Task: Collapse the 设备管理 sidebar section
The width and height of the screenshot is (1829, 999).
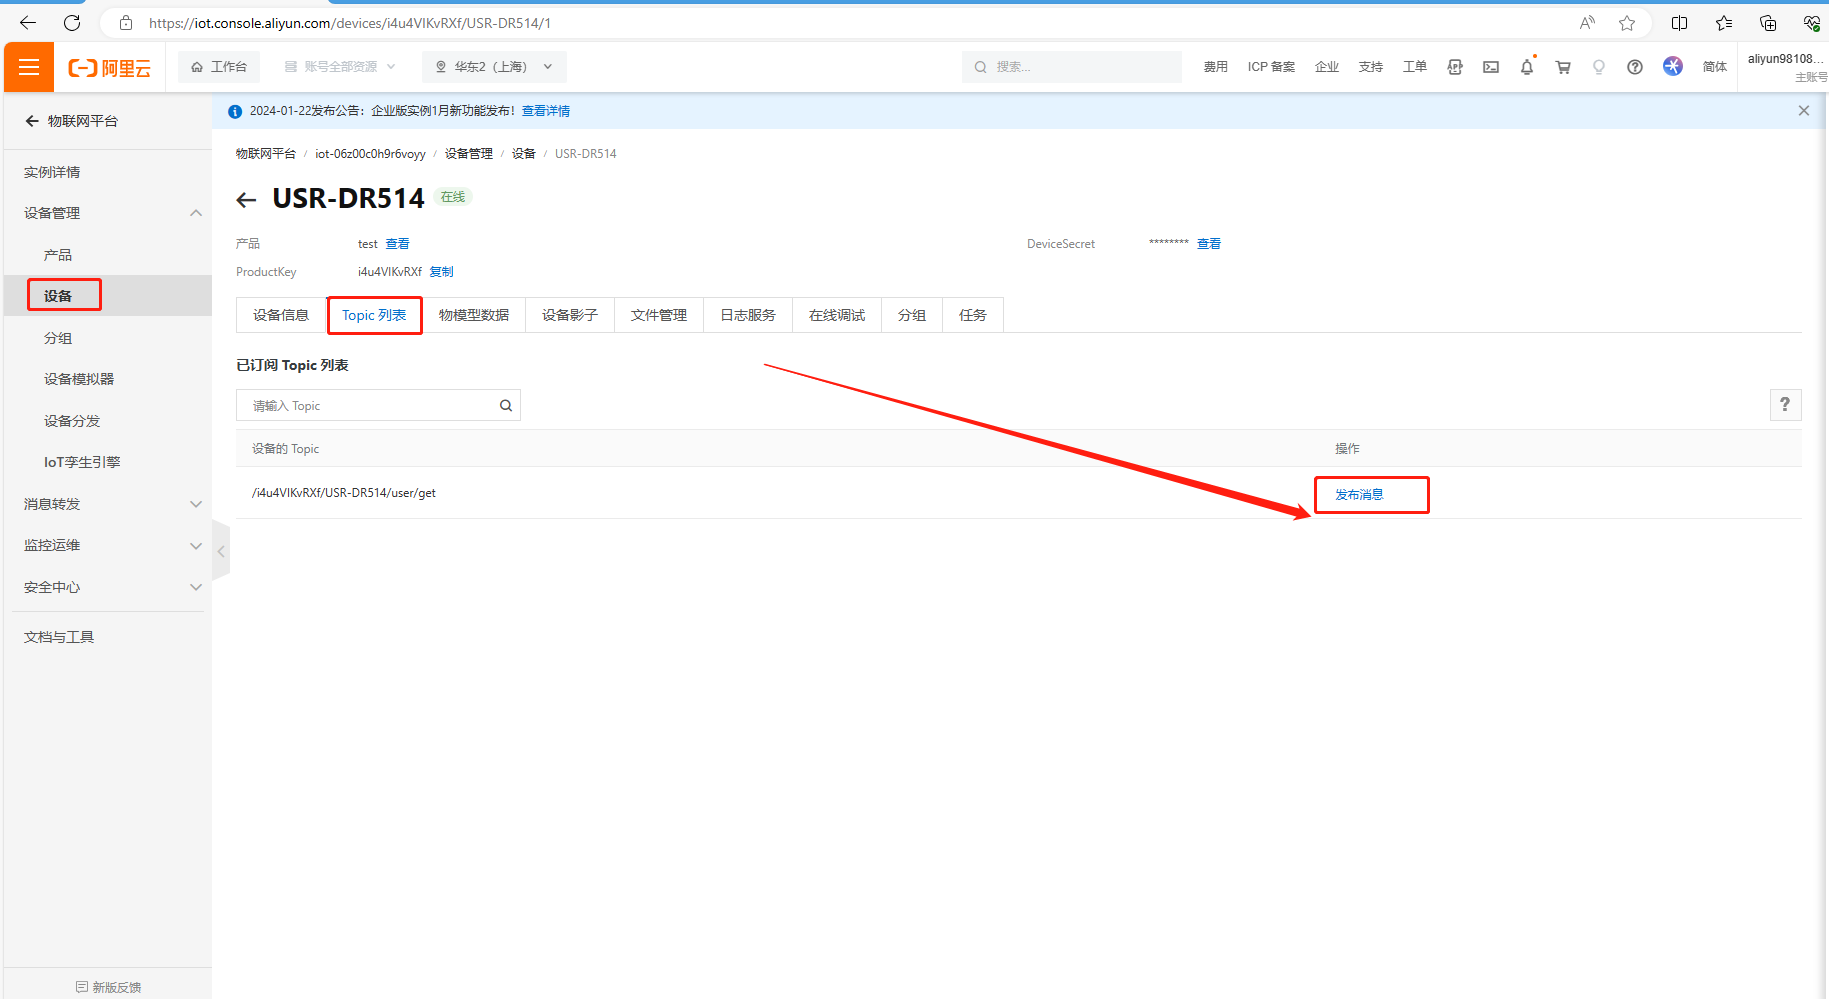Action: pos(196,213)
